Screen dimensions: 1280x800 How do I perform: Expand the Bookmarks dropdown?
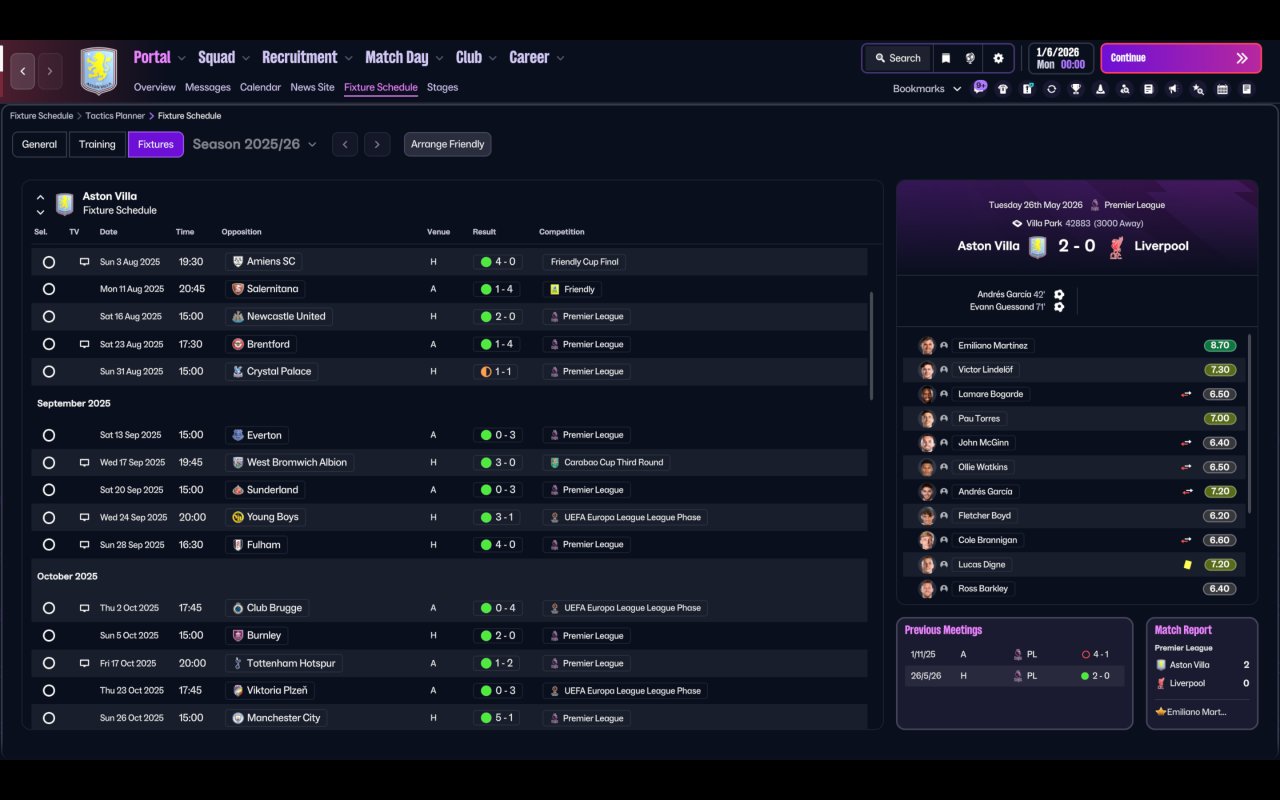(927, 89)
